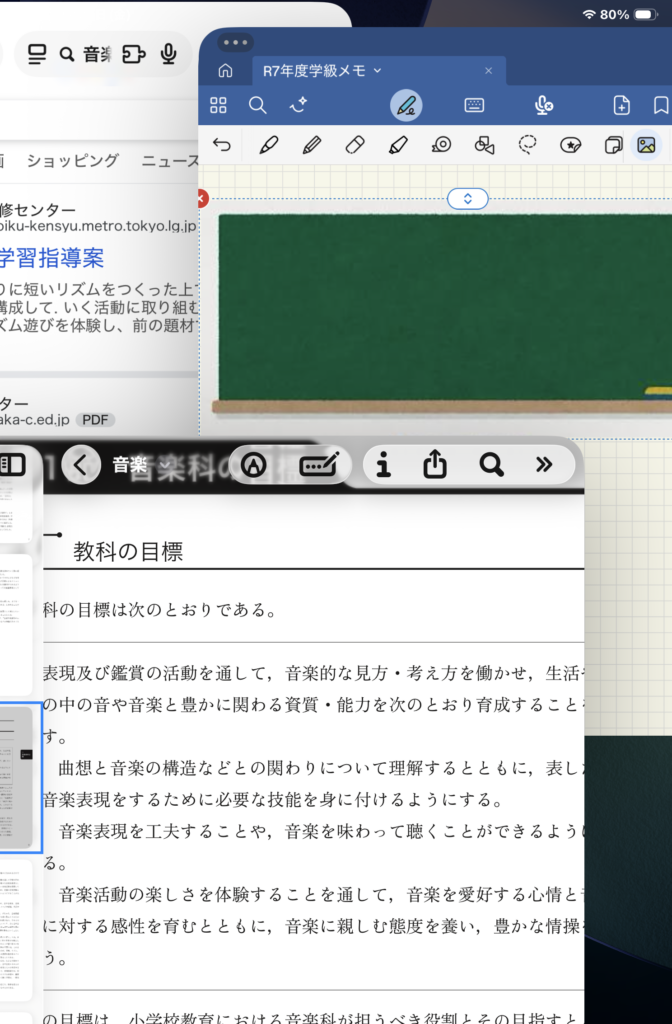Choose the eraser tool
This screenshot has width=672, height=1024.
tap(354, 145)
